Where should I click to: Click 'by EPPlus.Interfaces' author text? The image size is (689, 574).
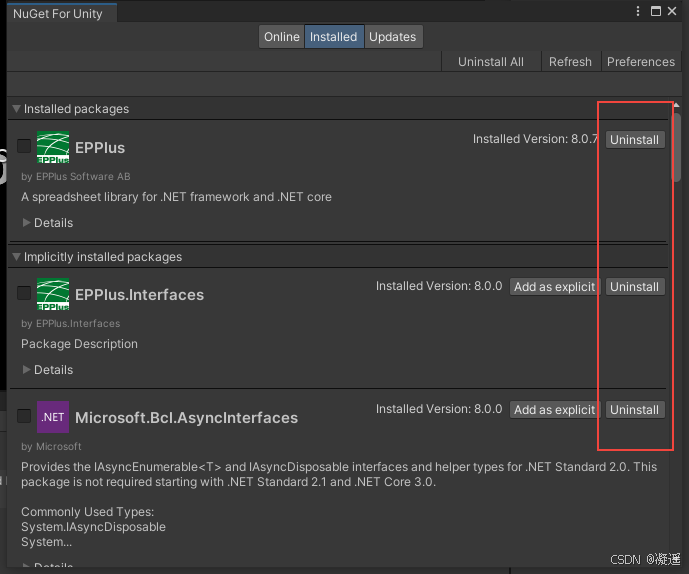[71, 323]
